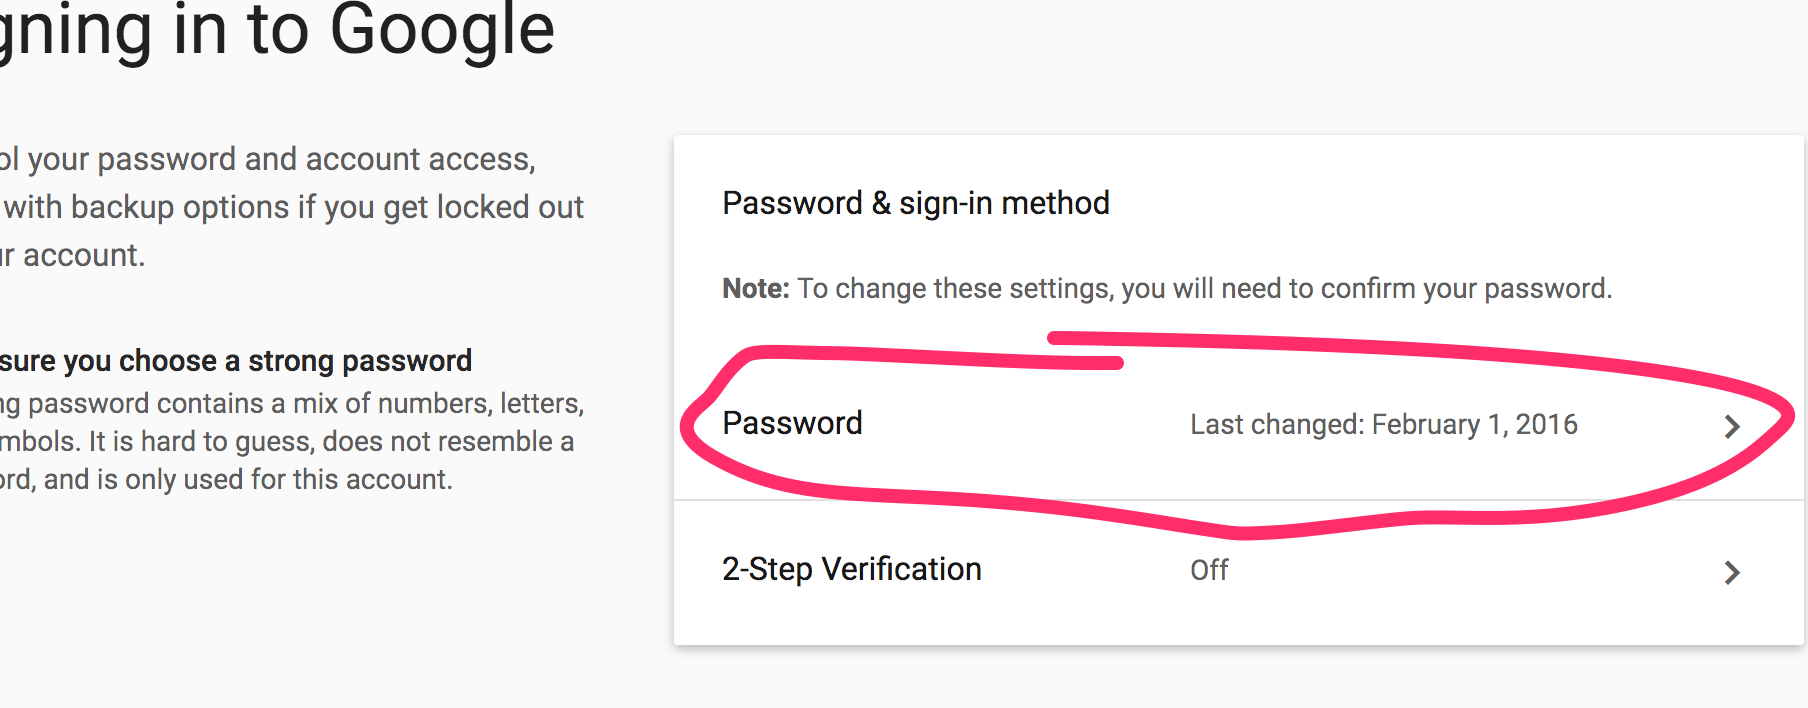Click the word 'Google' in the title
1808x708 pixels.
442,30
